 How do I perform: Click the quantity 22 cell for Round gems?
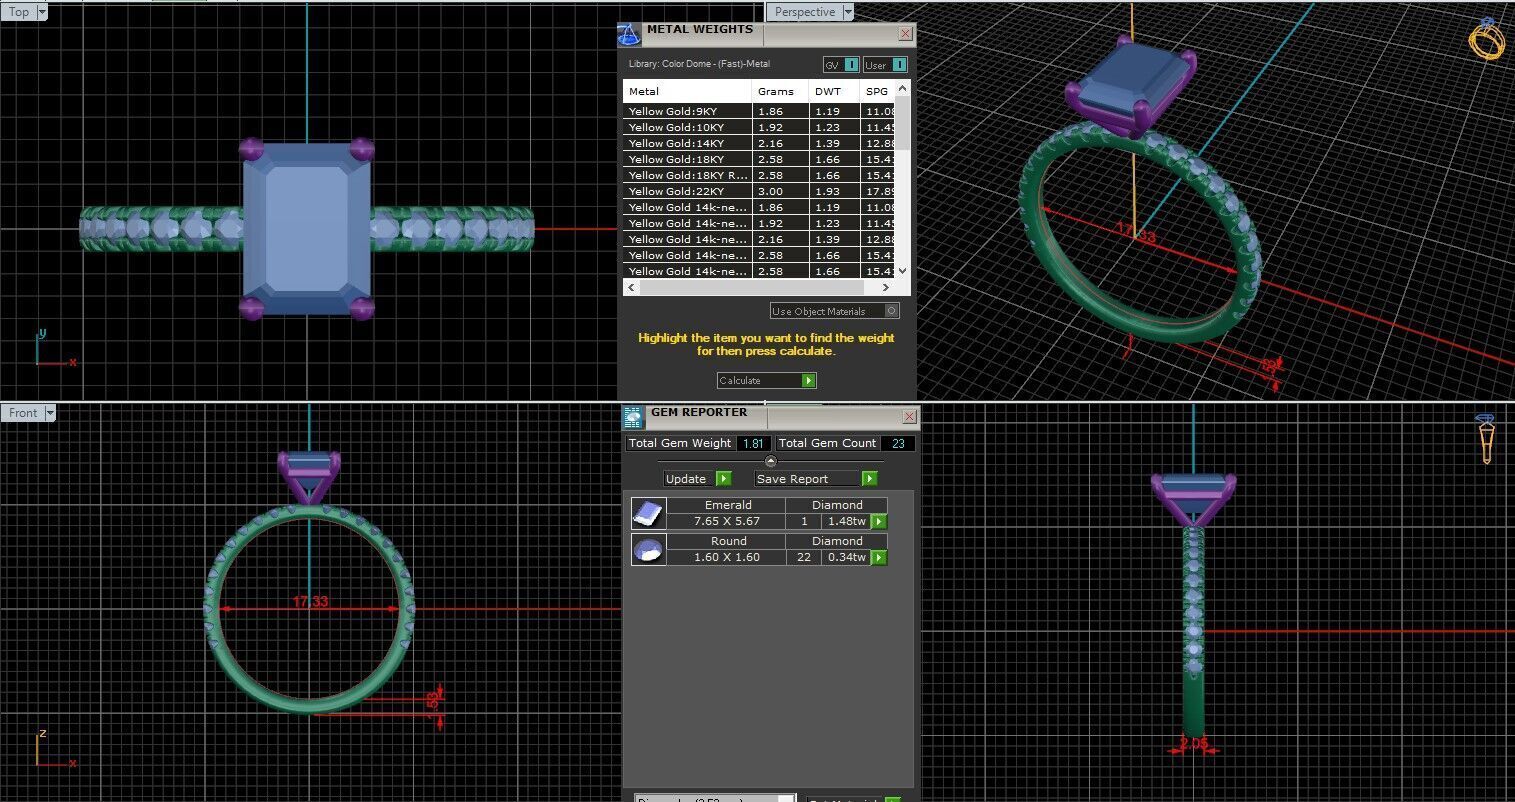coord(803,557)
